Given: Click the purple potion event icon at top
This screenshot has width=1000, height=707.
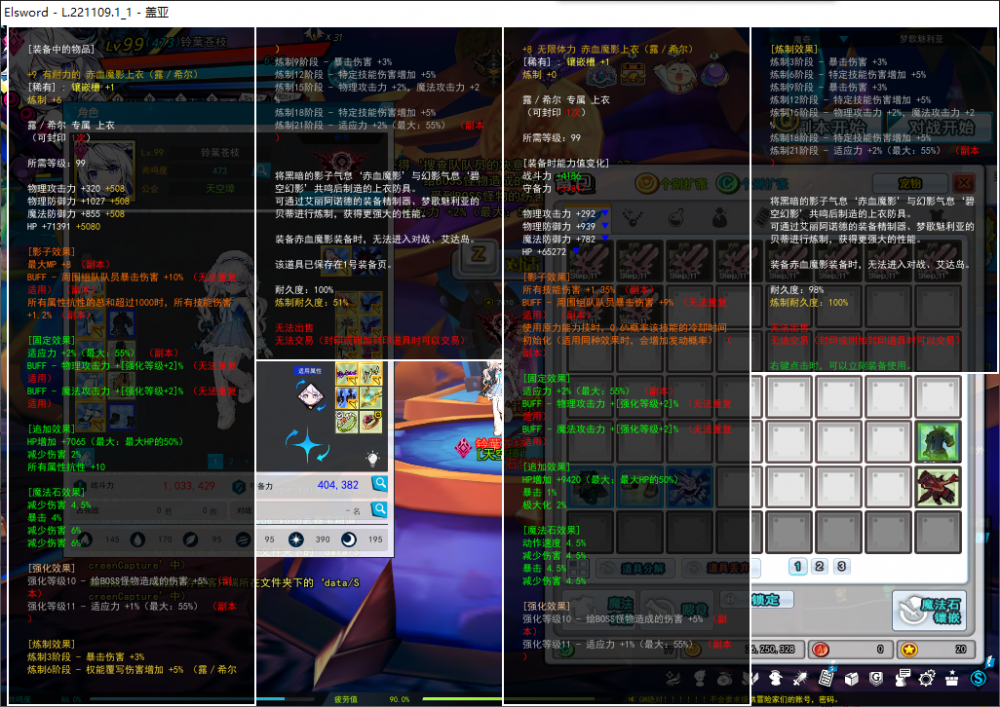Looking at the screenshot, I should [x=716, y=73].
